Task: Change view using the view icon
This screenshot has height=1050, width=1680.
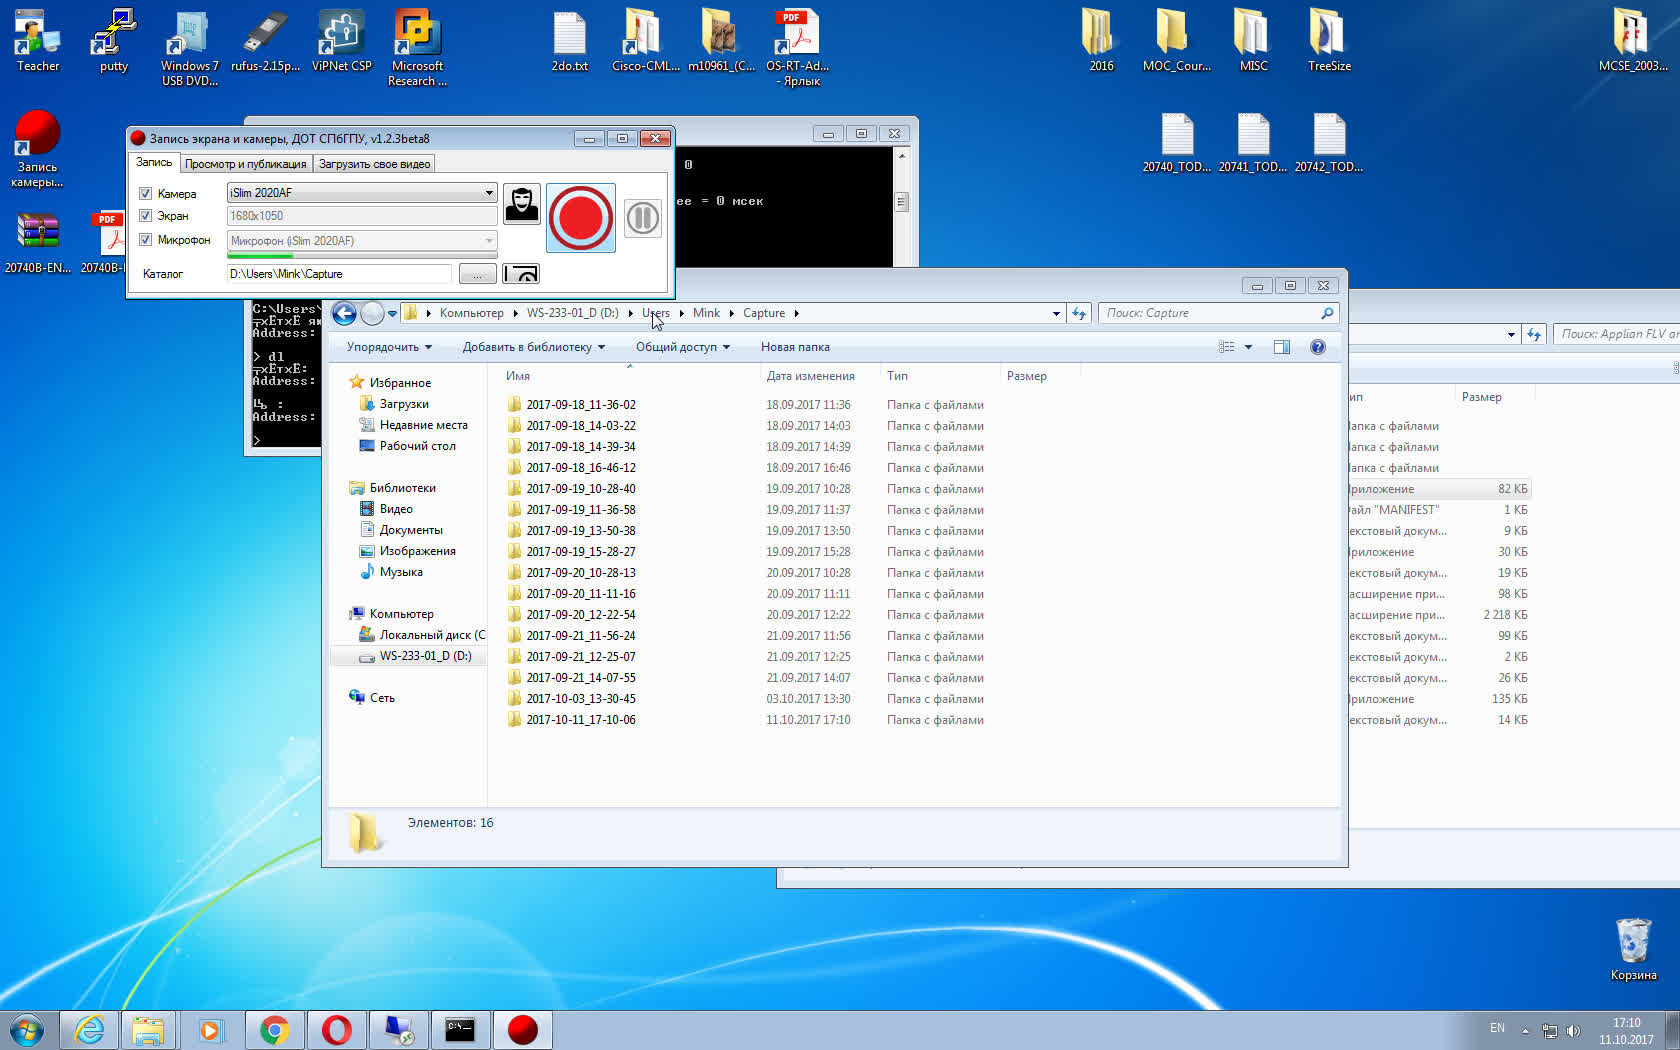Action: tap(1227, 347)
